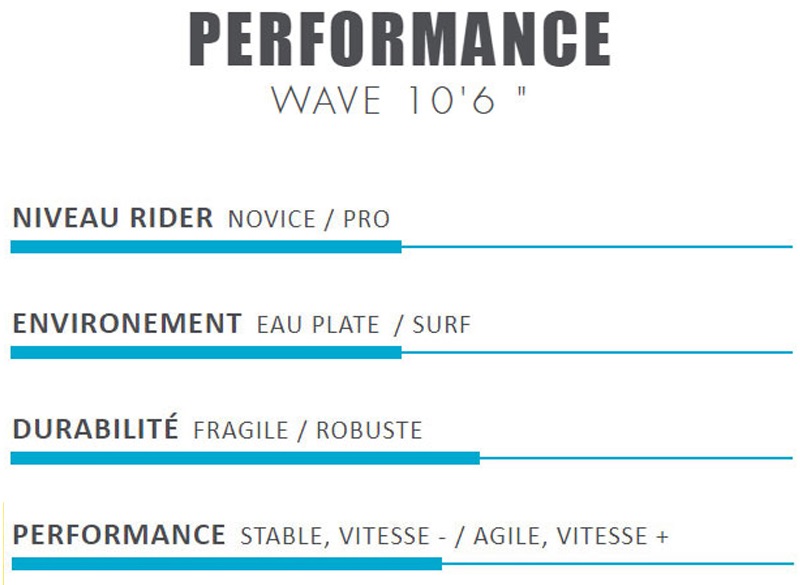The height and width of the screenshot is (585, 800).
Task: Select the NOVICE word beside Niveau Rider
Action: (269, 220)
